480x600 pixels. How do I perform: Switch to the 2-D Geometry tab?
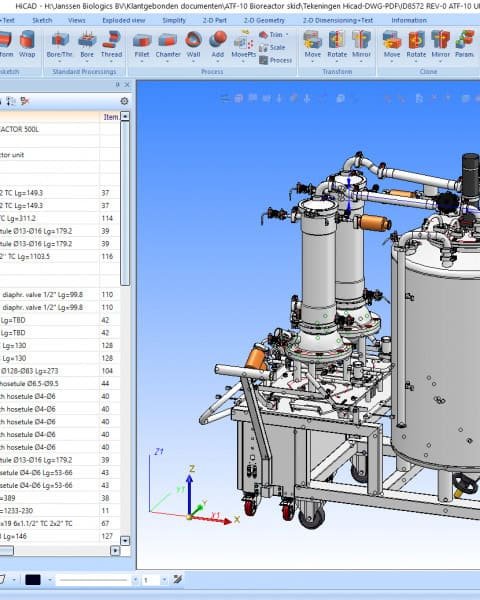click(x=264, y=20)
